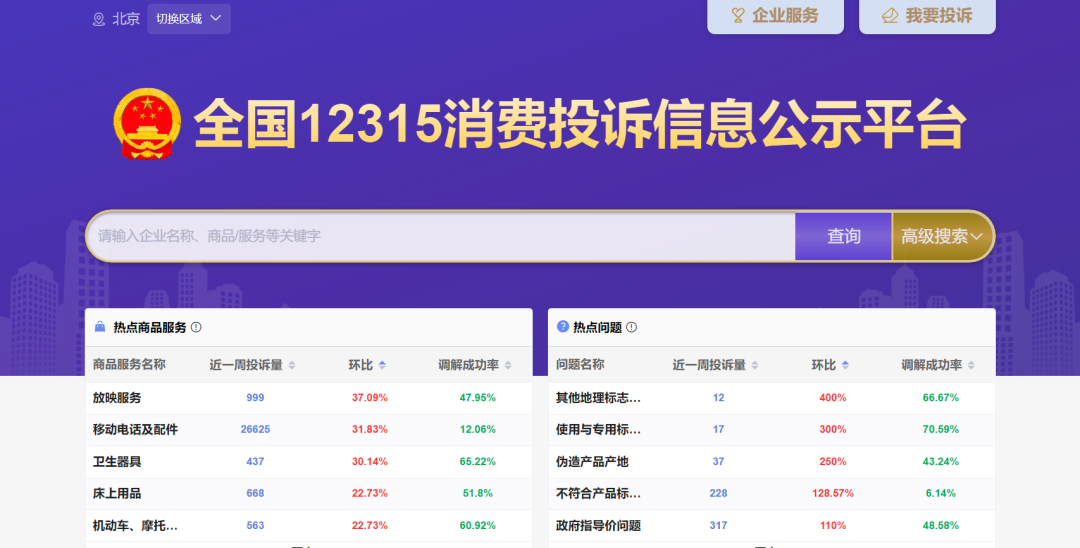Screen dimensions: 1080x548
Task: Click the national emblem logo
Action: click(x=147, y=124)
